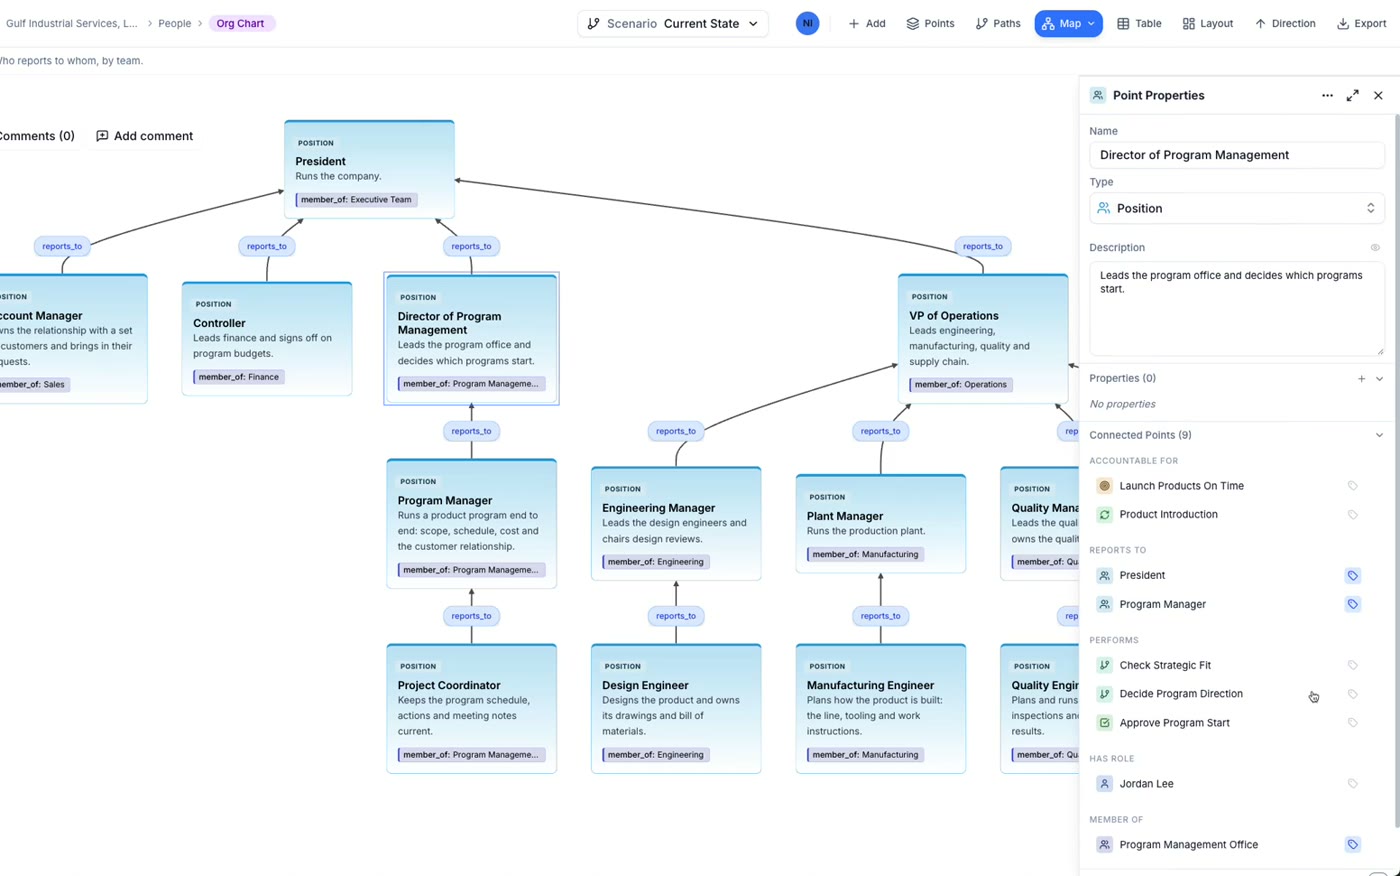Screen dimensions: 1400x876
Task: Expand the Point Properties panel to full size
Action: pyautogui.click(x=1352, y=95)
